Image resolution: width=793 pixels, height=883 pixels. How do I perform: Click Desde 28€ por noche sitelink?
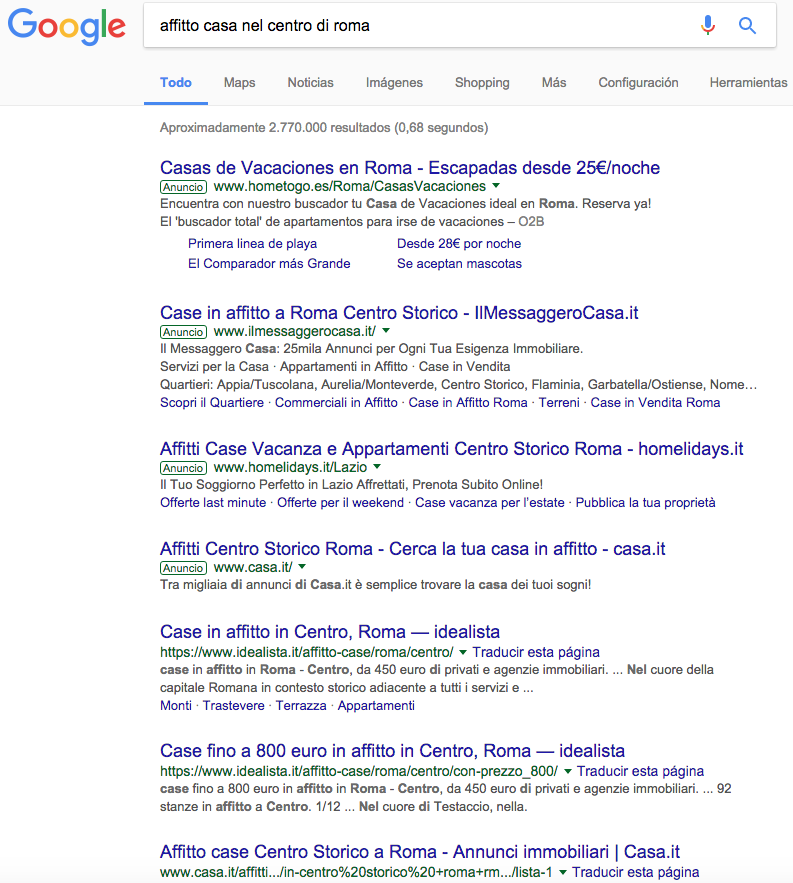459,244
